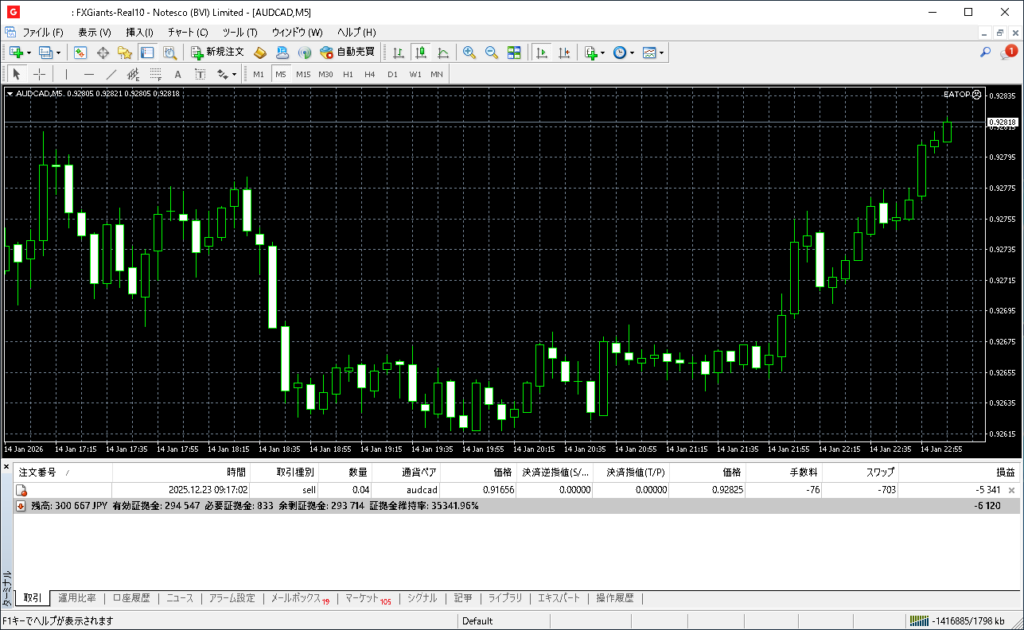Switch chart to candlestick display mode
1024x630 pixels.
click(x=420, y=52)
